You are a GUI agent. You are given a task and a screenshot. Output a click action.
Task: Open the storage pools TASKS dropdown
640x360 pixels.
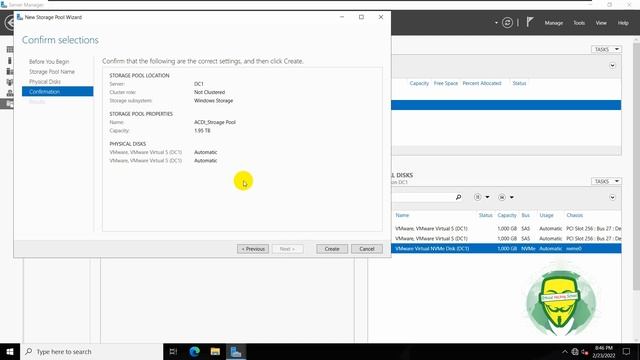[x=606, y=49]
